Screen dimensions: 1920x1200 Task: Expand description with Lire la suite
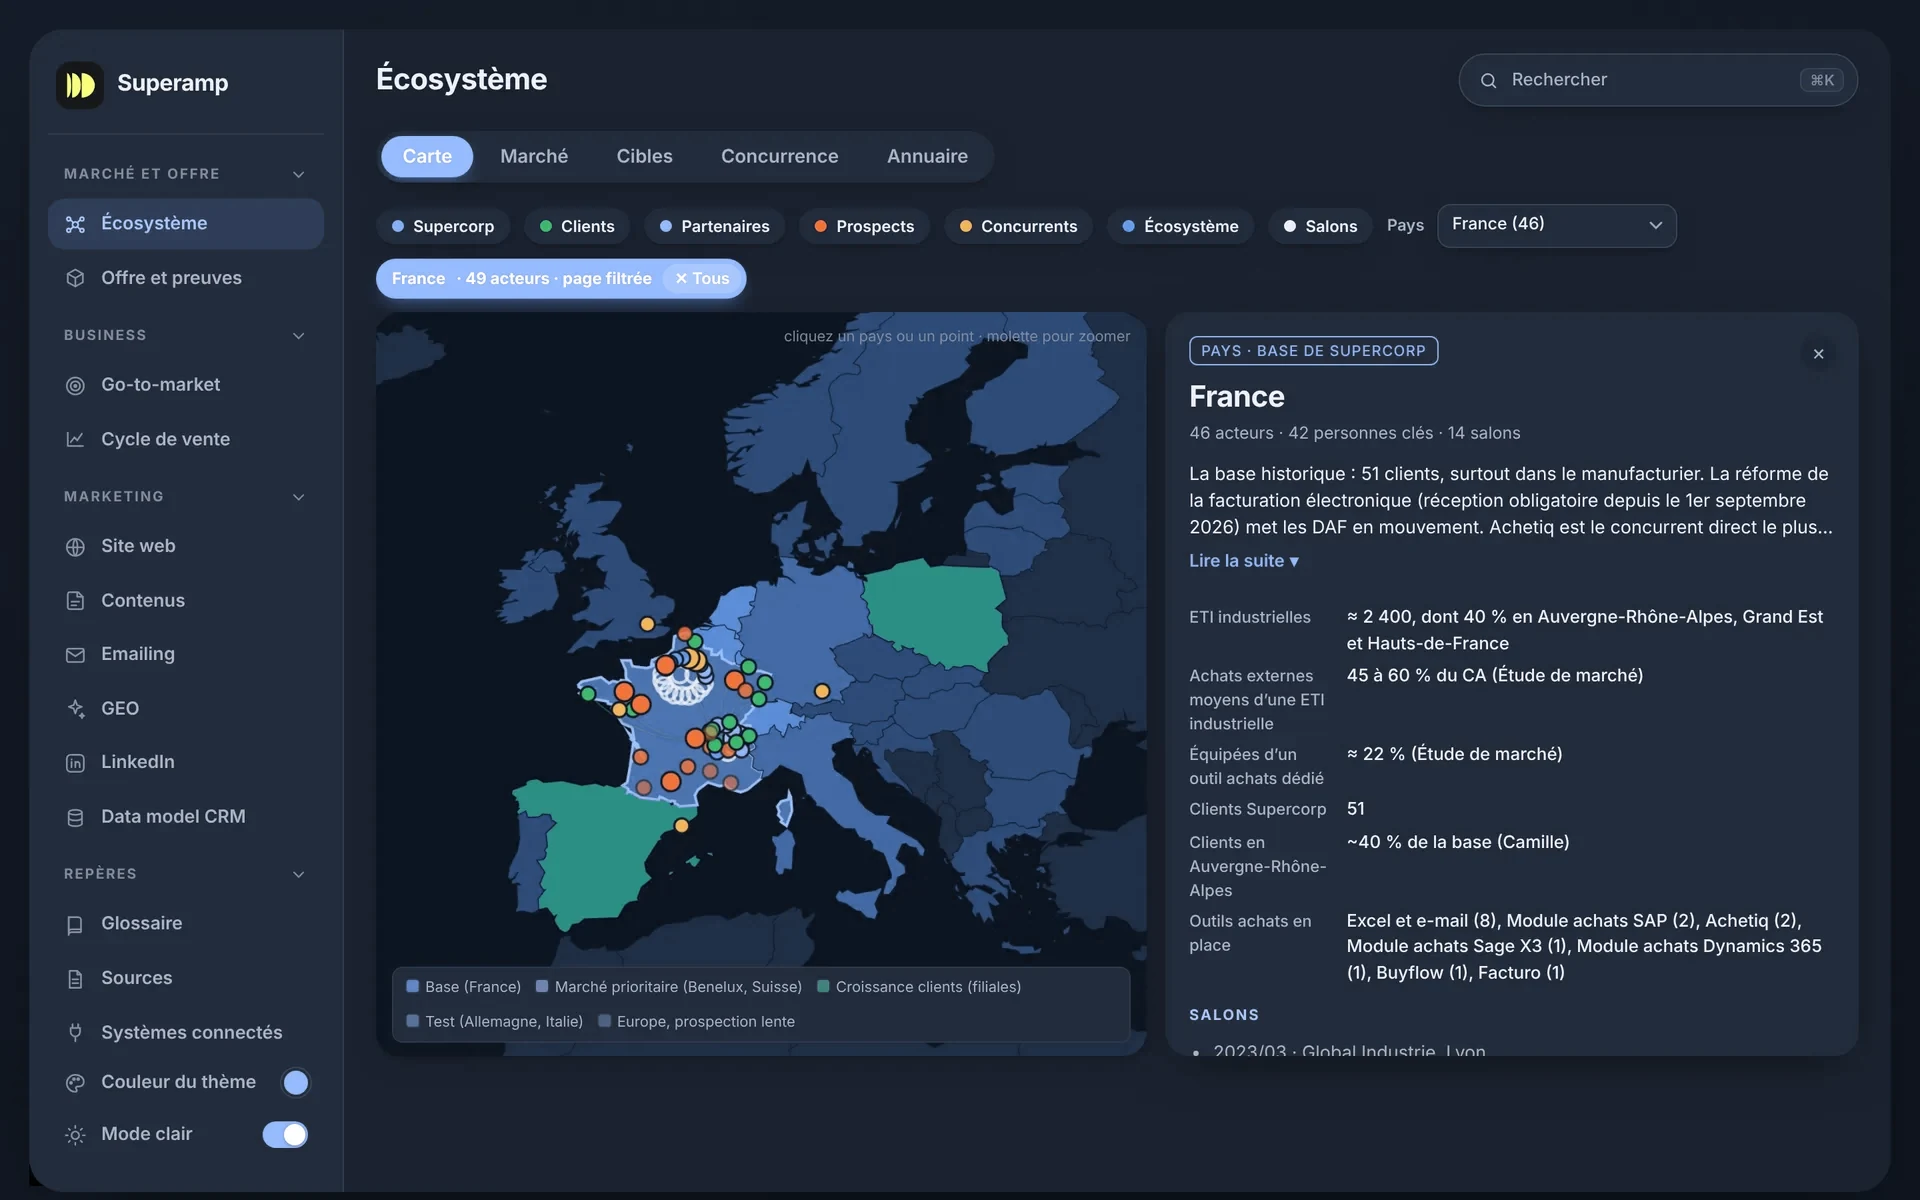(1243, 561)
